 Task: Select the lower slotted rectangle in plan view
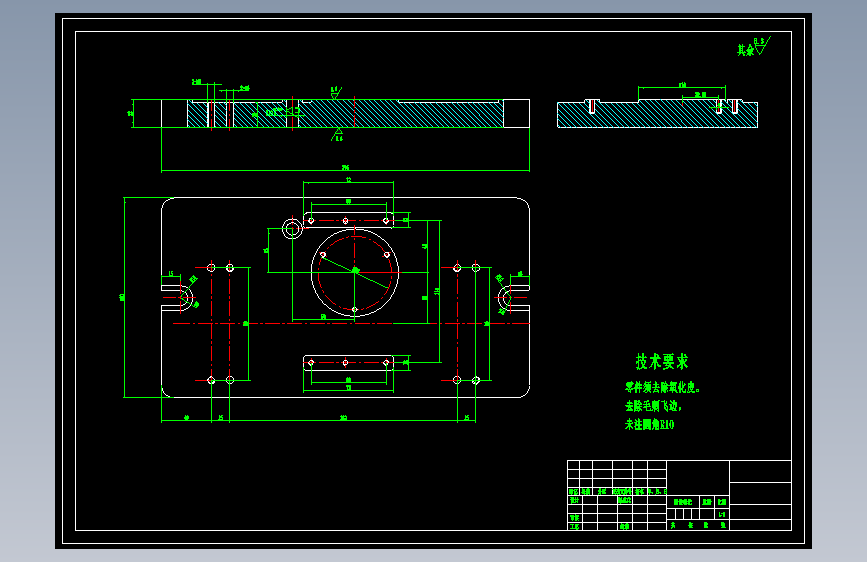348,363
